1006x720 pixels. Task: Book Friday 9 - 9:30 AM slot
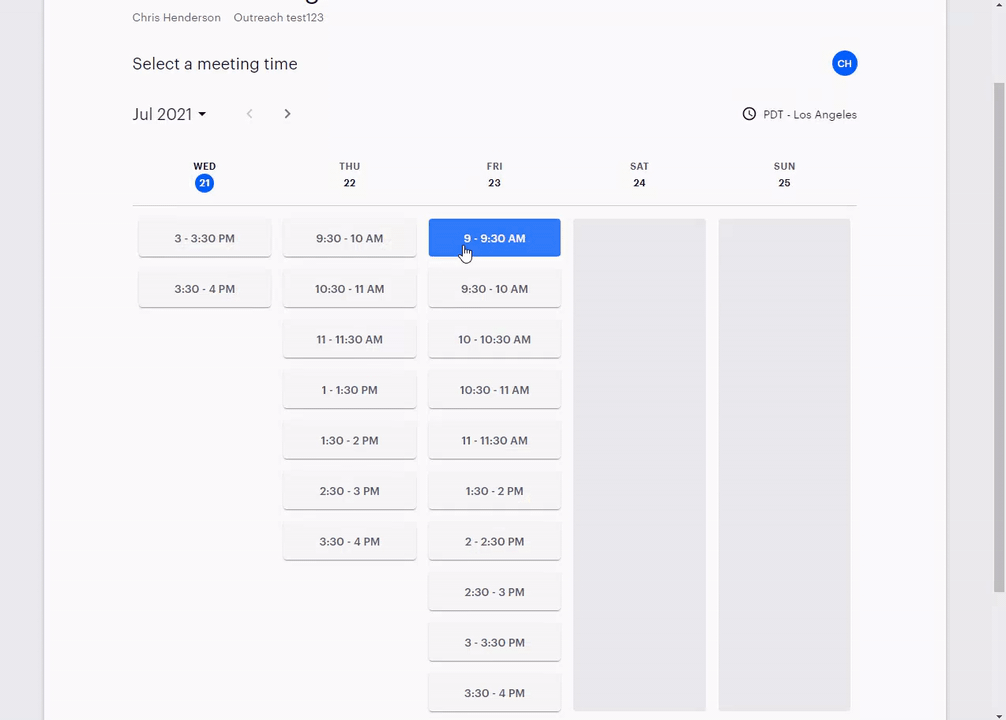point(494,238)
